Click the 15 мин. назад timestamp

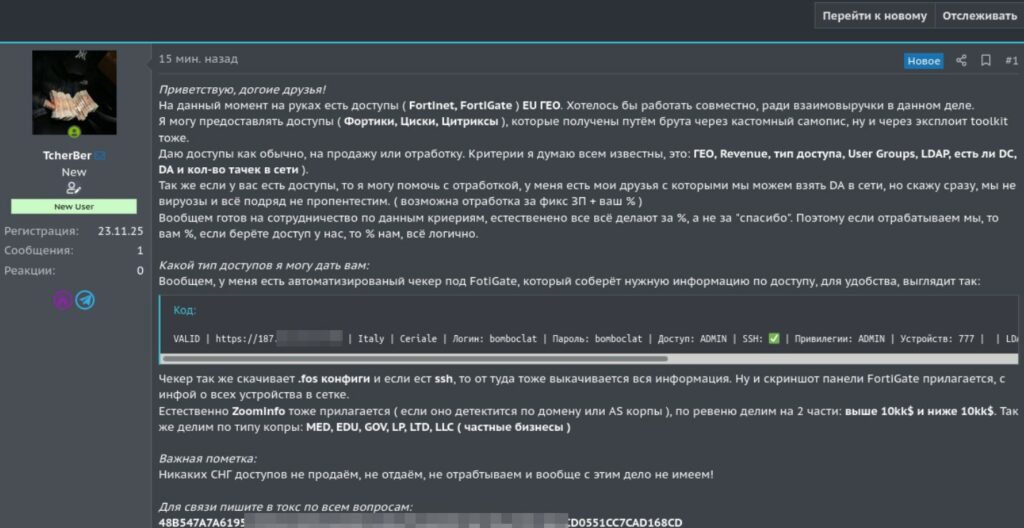pos(198,60)
